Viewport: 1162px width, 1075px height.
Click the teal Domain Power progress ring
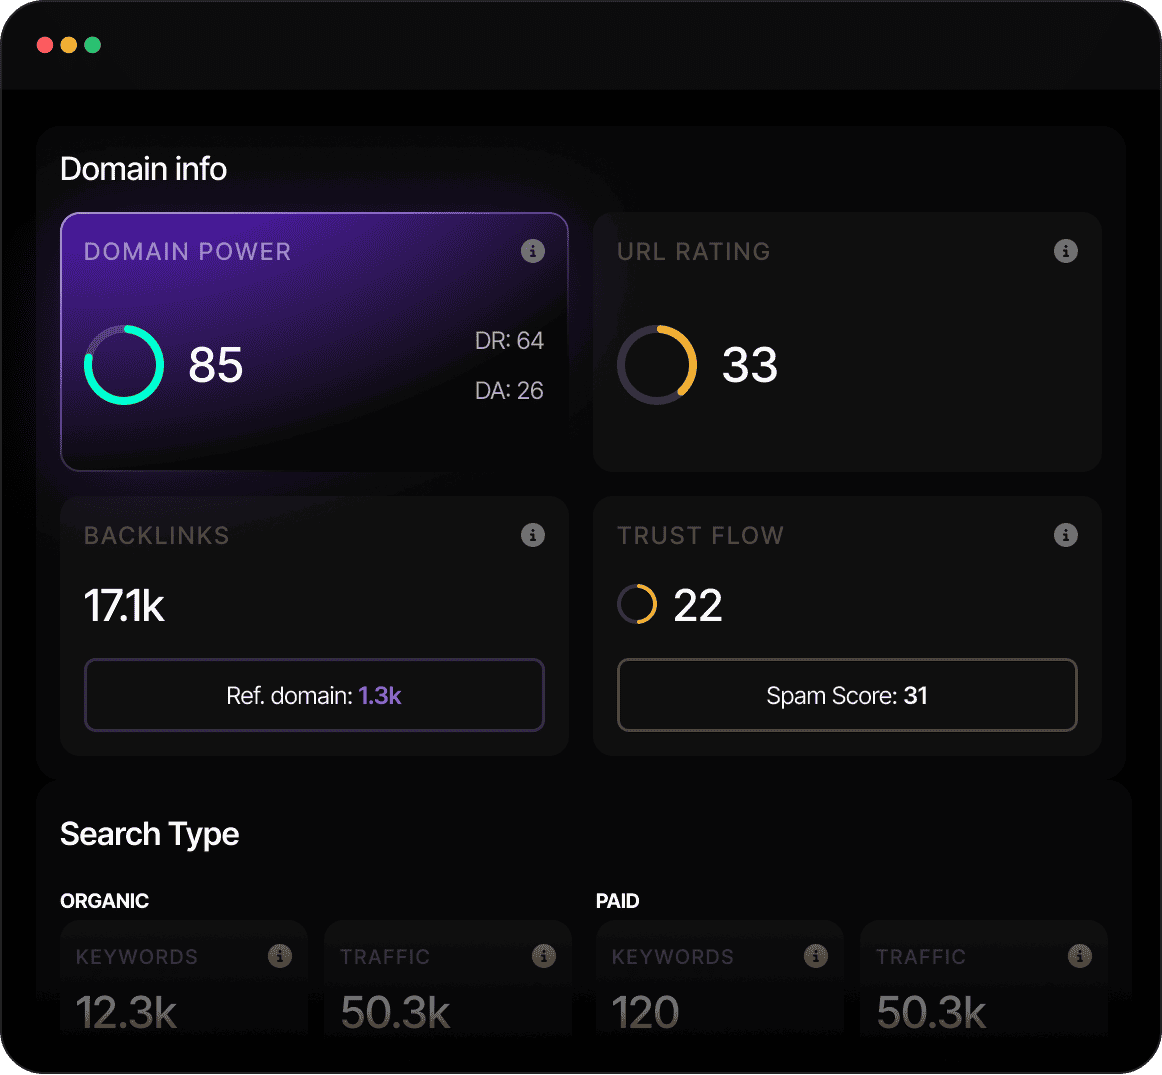[124, 364]
